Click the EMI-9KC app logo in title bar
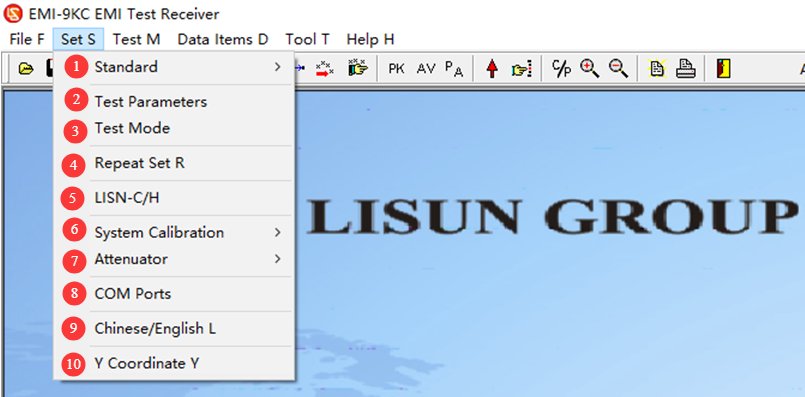The image size is (805, 397). 13,13
